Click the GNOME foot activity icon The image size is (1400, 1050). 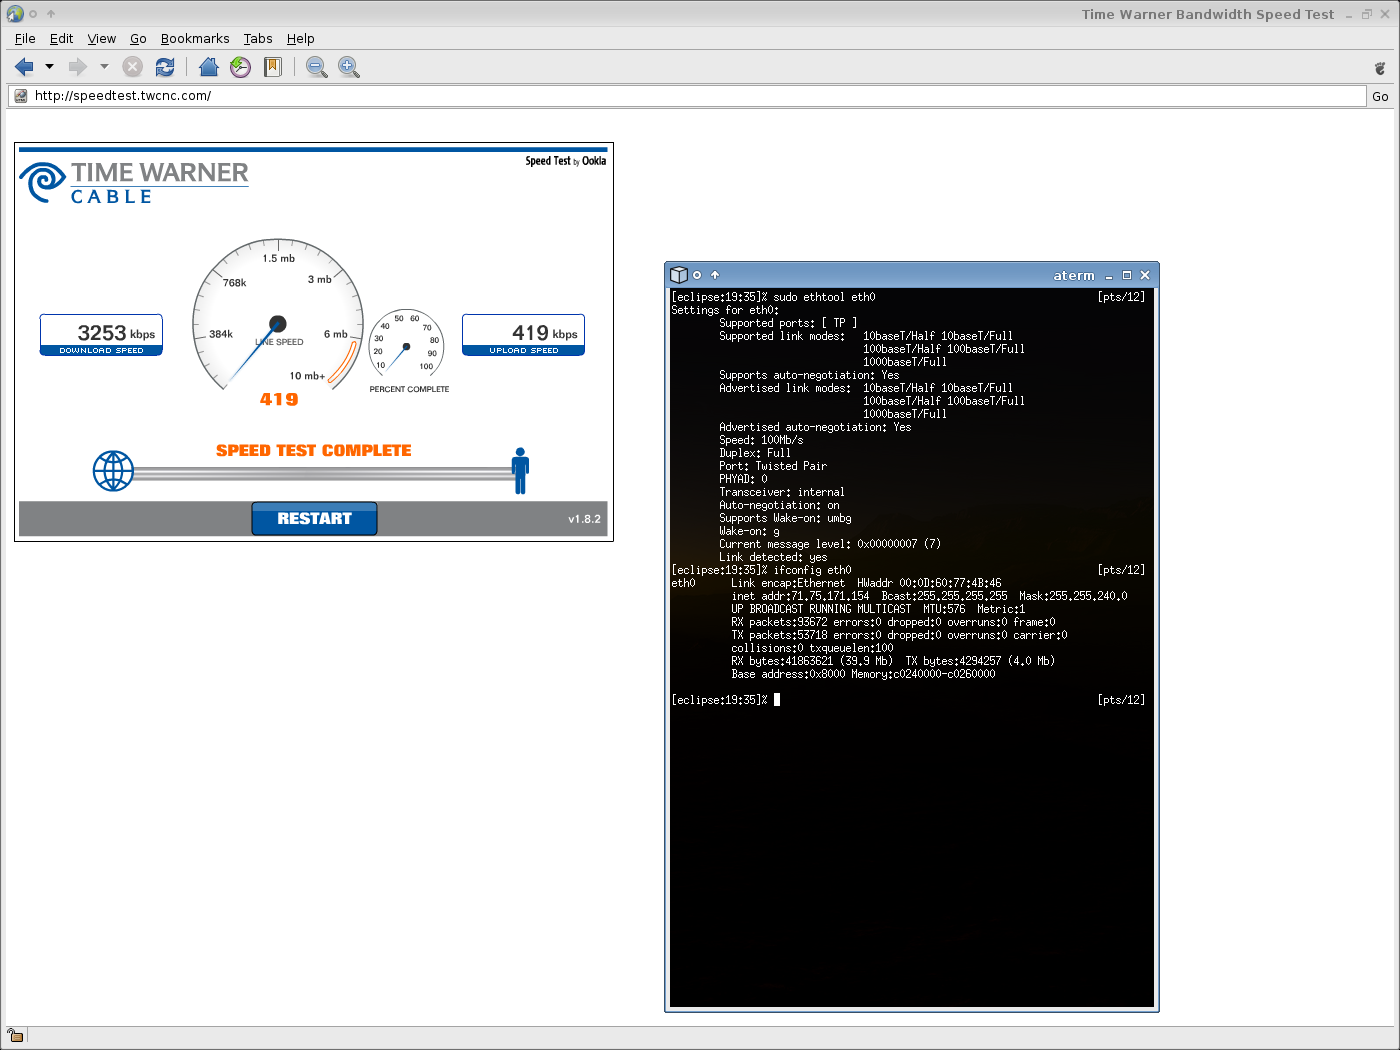coord(1380,68)
